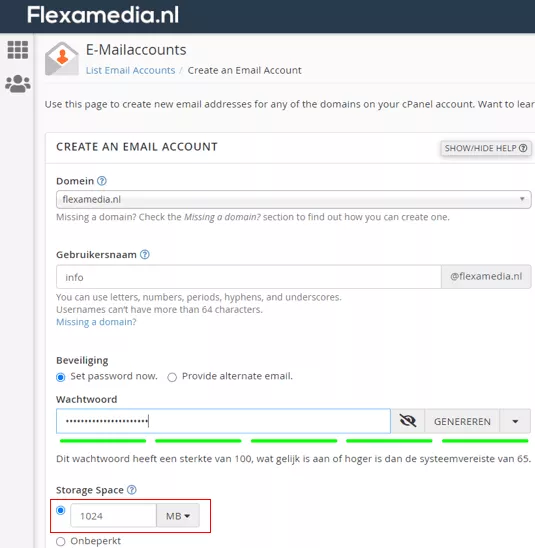
Task: Open the Domein dropdown showing flexamedia.nl
Action: point(294,200)
